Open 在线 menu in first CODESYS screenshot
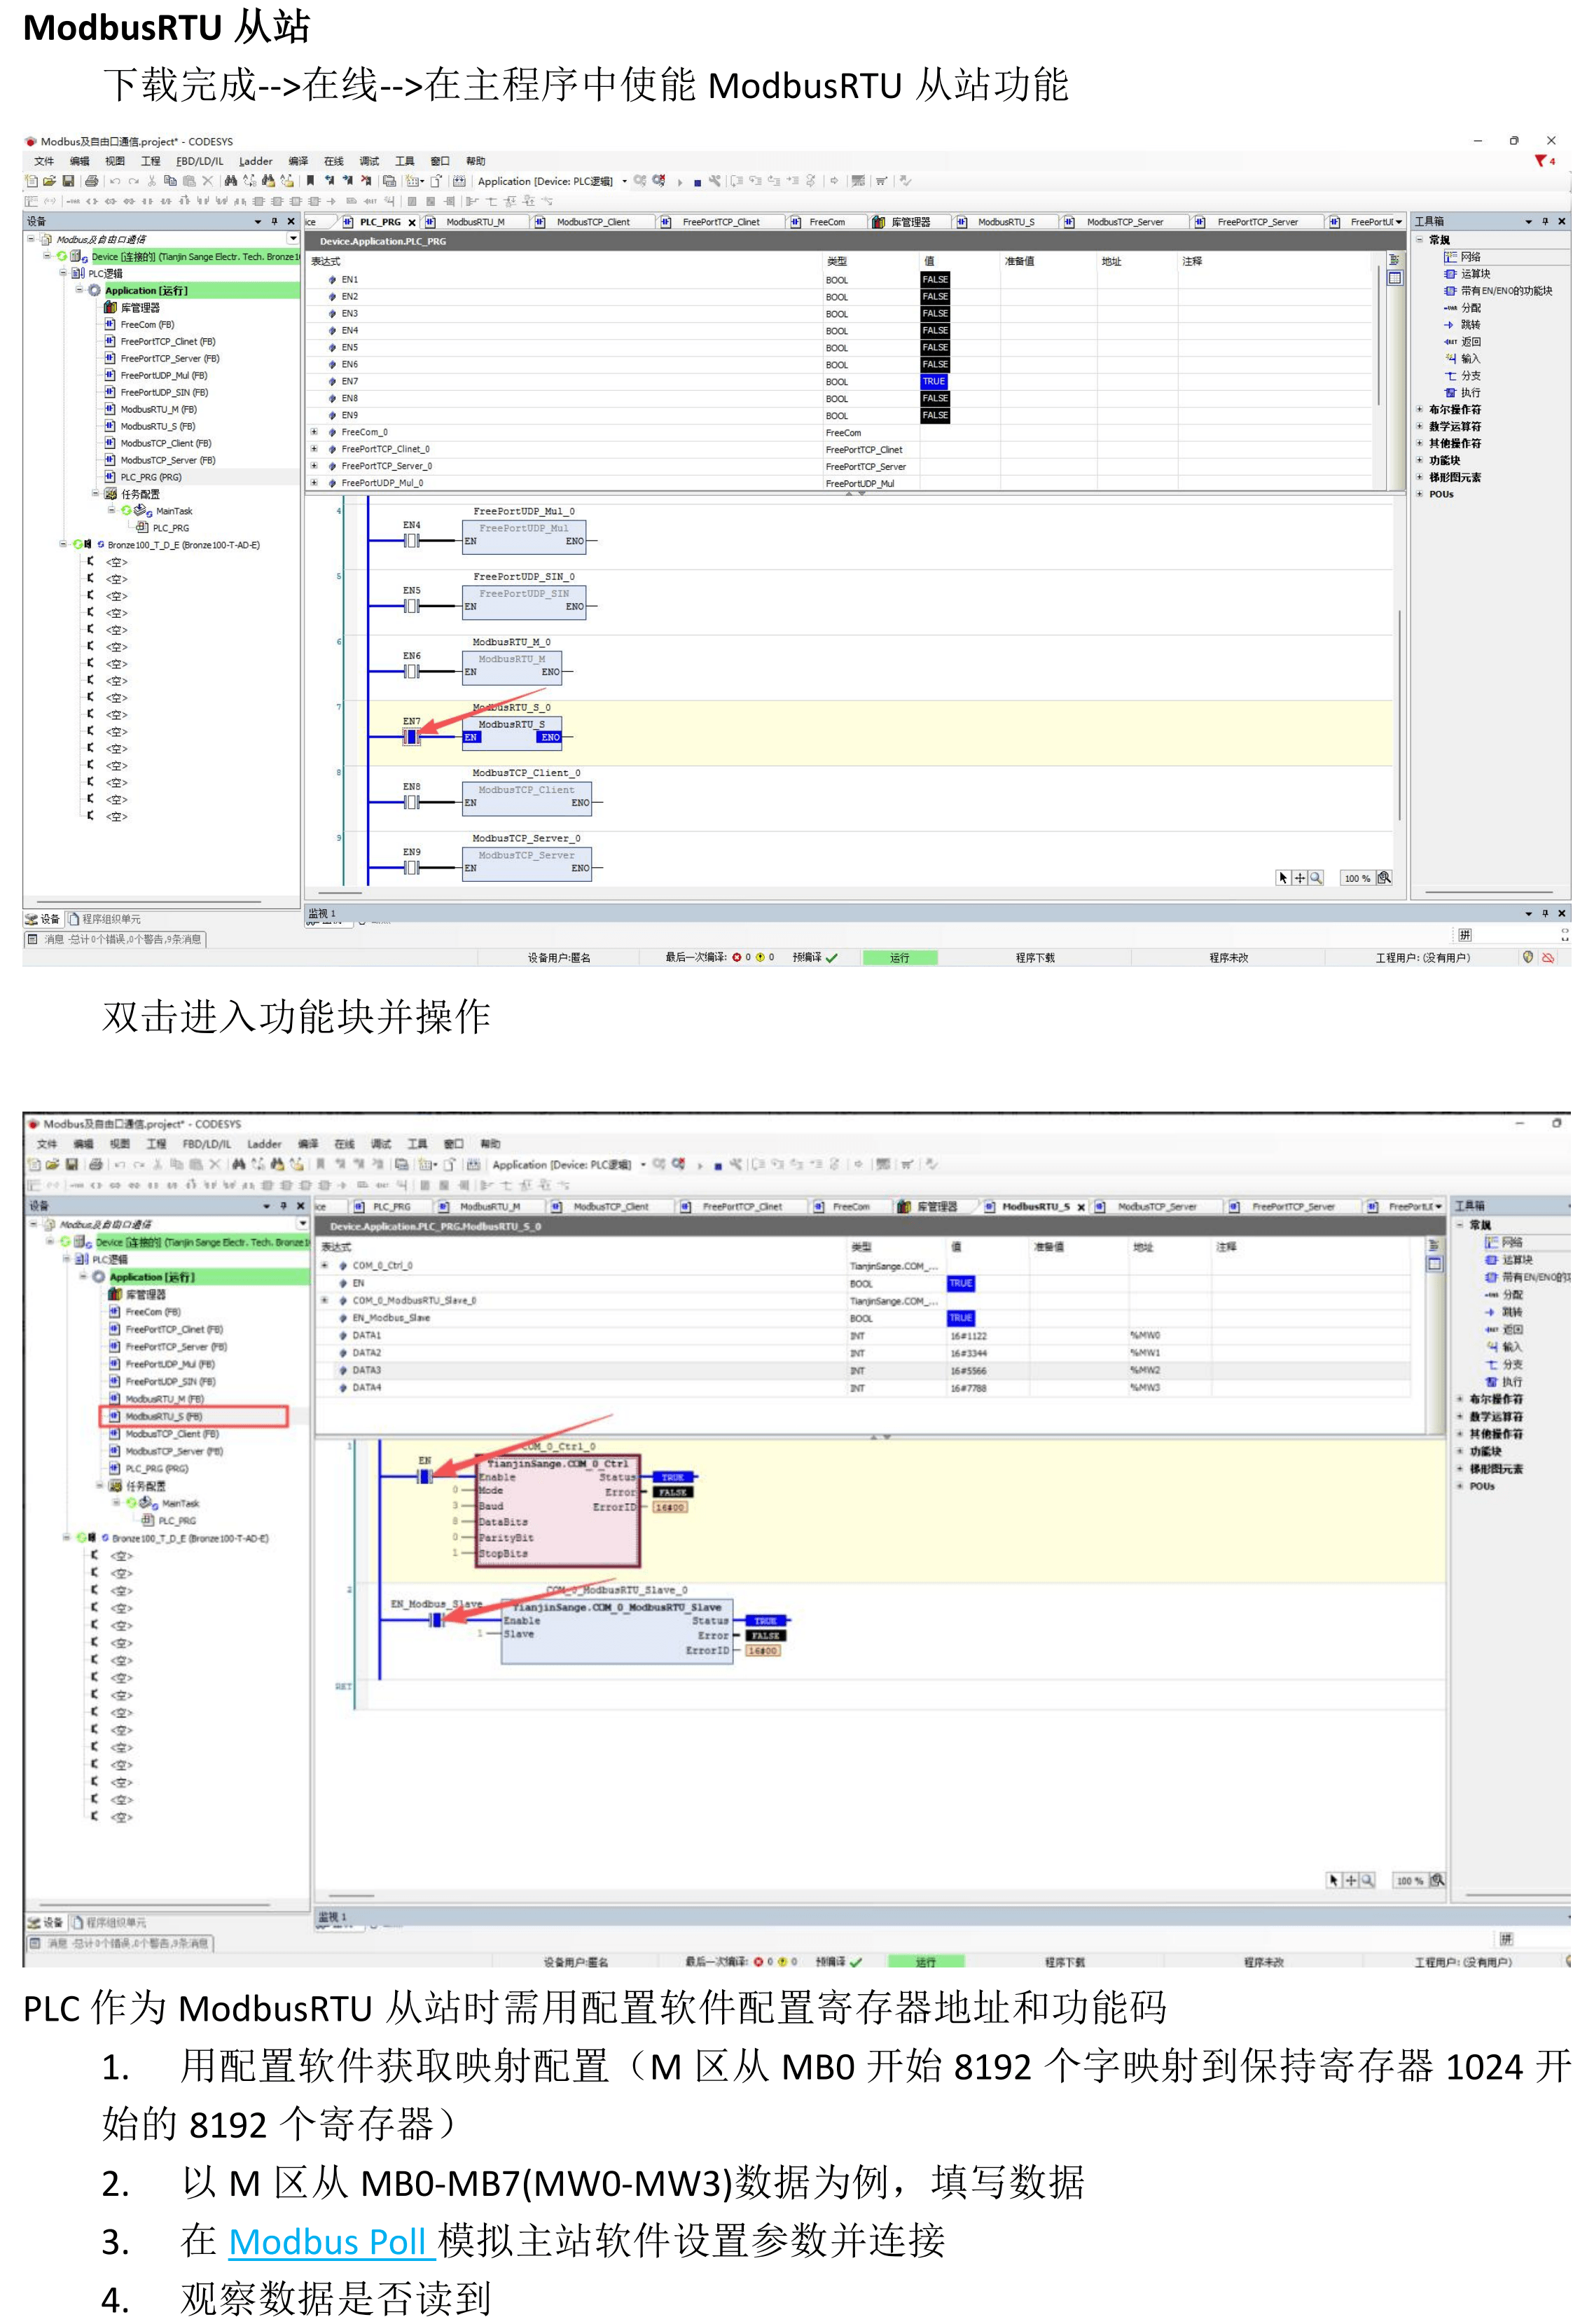1580x2324 pixels. pyautogui.click(x=334, y=161)
